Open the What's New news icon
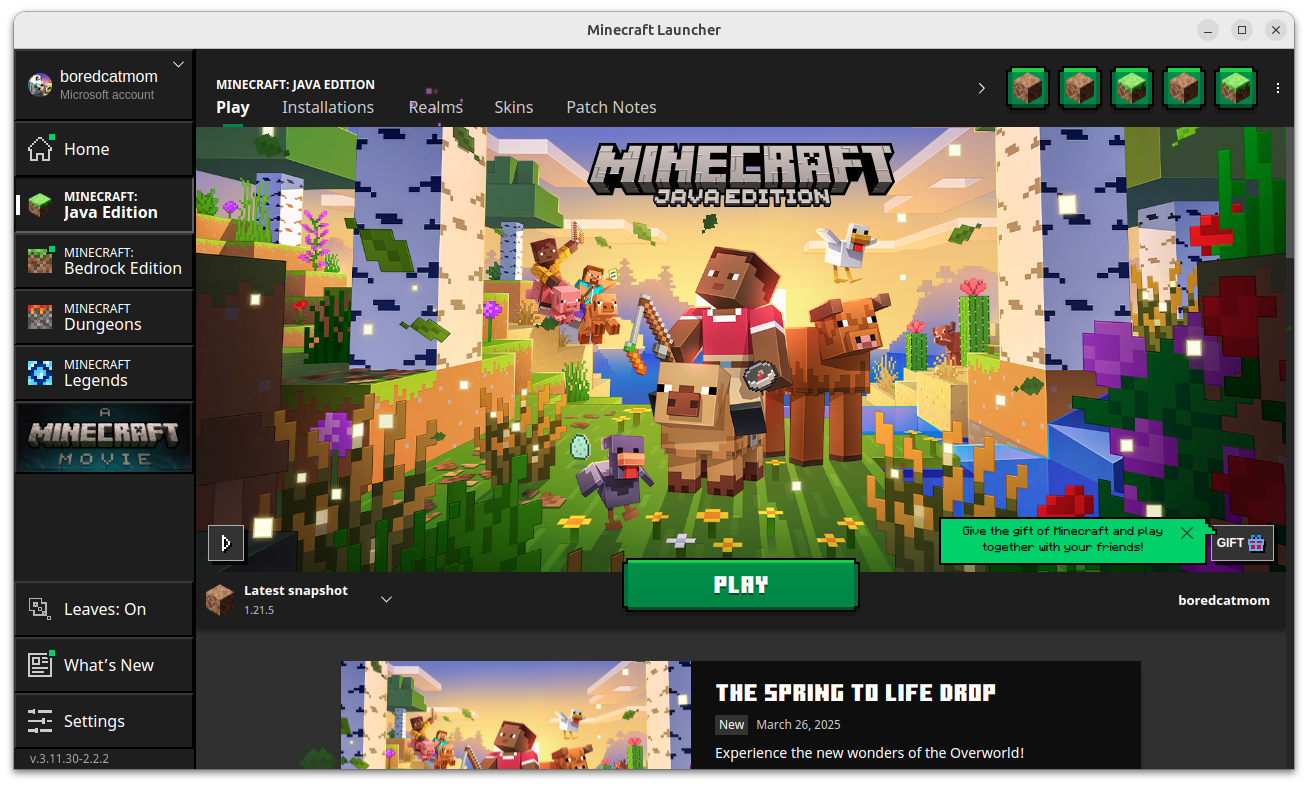The width and height of the screenshot is (1308, 786). coord(40,664)
